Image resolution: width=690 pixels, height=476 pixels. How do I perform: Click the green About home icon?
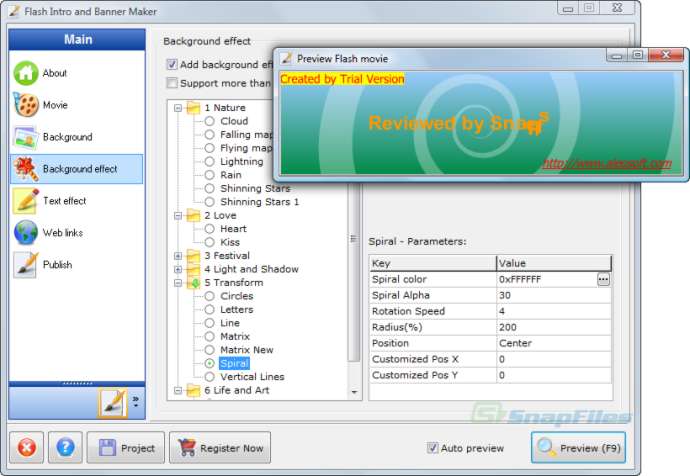[26, 73]
